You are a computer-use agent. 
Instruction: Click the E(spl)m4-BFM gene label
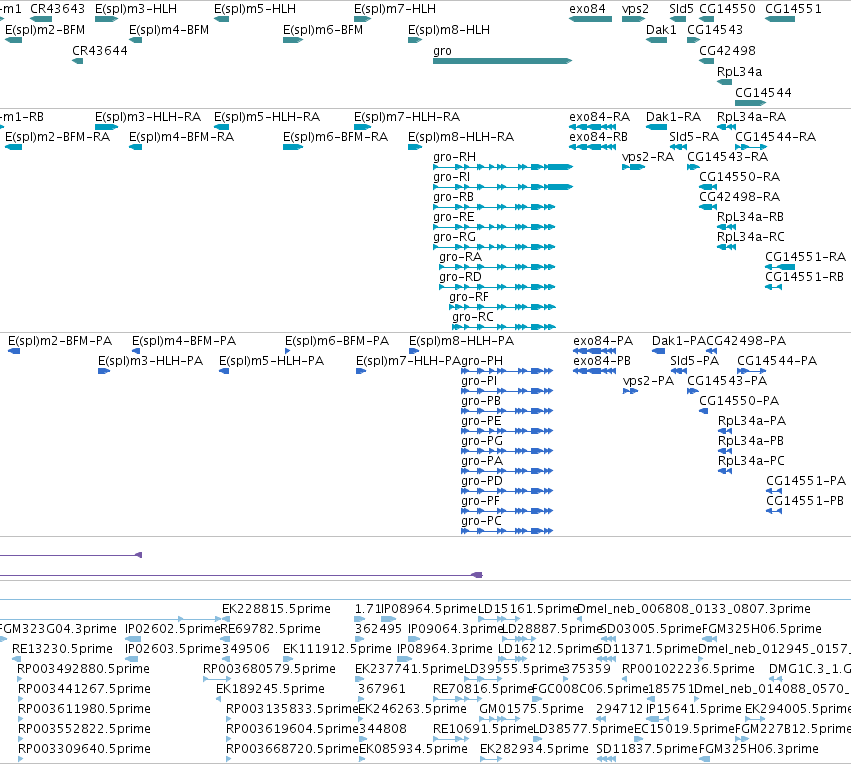[169, 30]
